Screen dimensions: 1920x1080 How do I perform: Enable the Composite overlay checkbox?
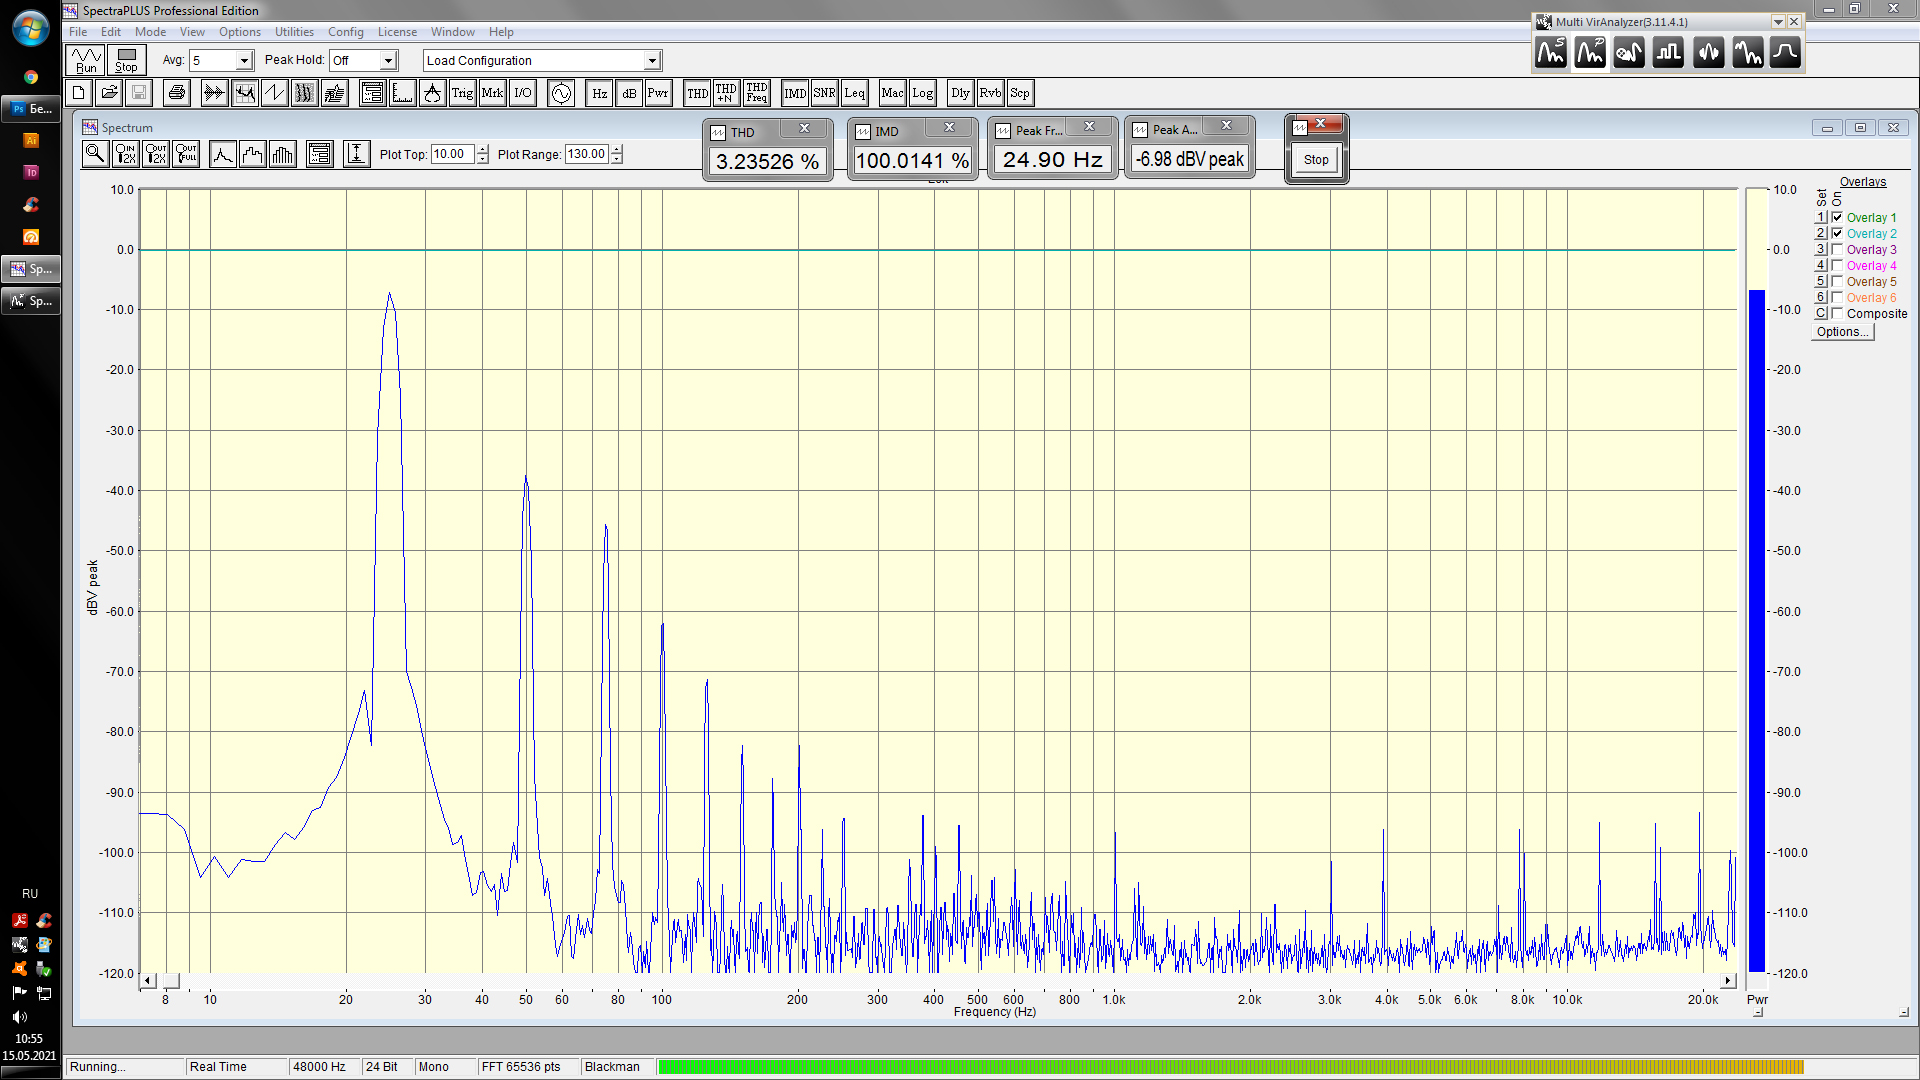point(1837,313)
